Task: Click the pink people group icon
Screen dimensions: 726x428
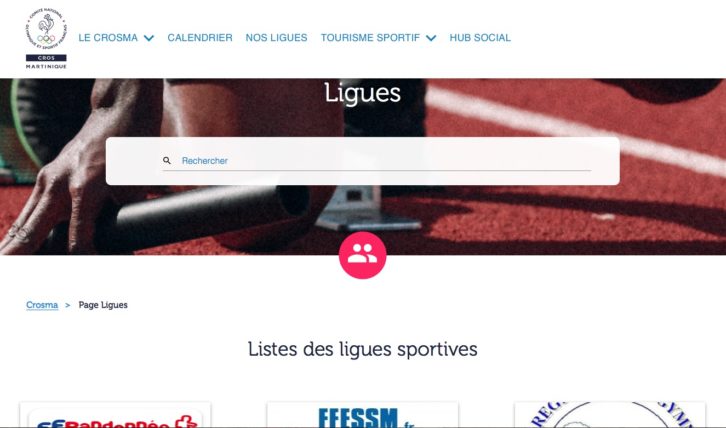Action: [363, 255]
